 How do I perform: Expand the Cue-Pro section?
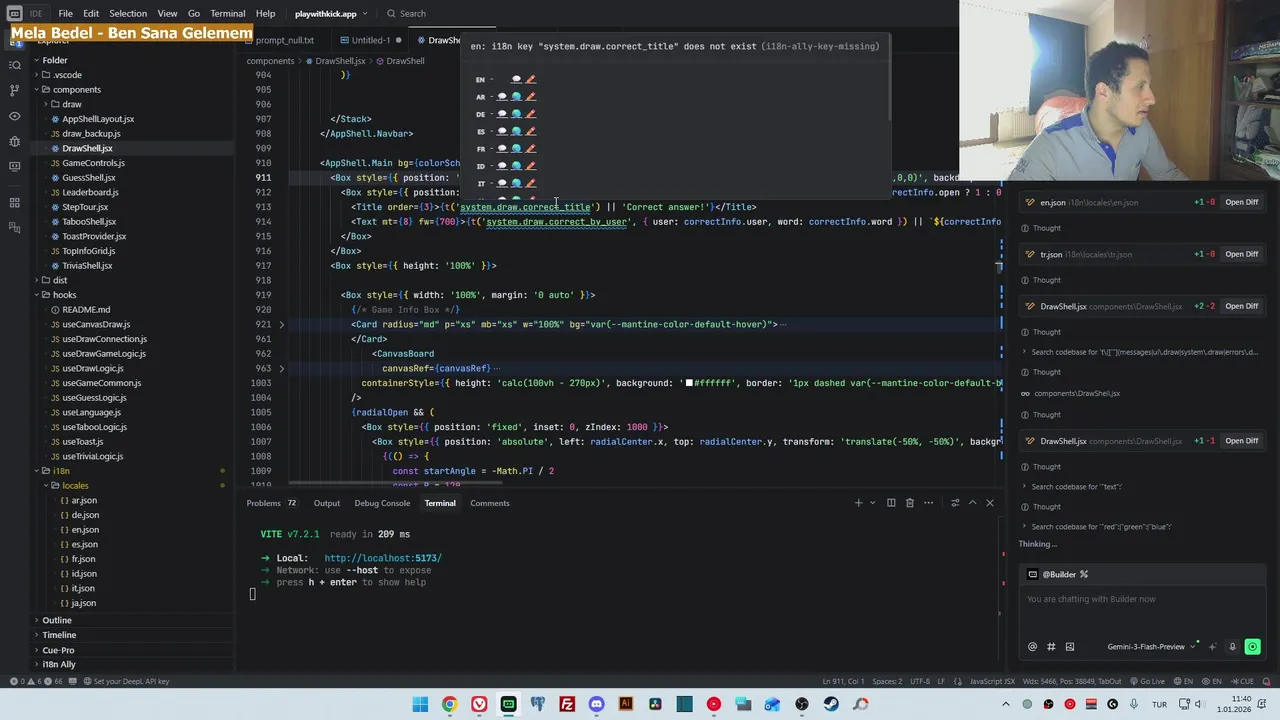tap(58, 650)
